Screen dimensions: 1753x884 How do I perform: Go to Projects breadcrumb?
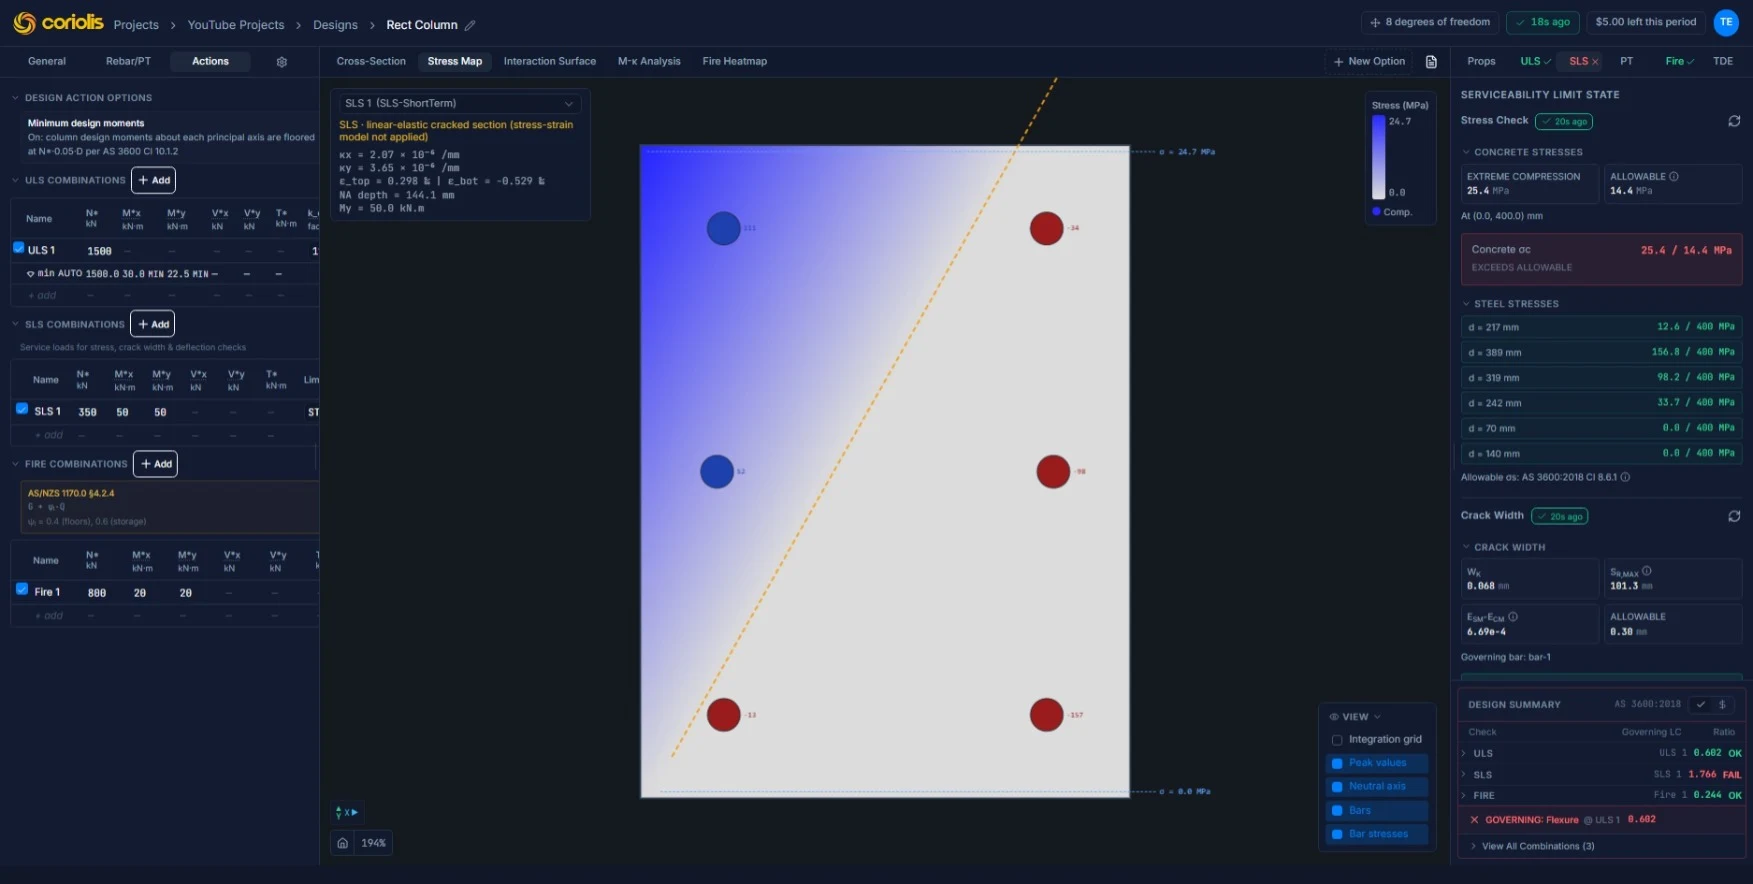click(136, 25)
